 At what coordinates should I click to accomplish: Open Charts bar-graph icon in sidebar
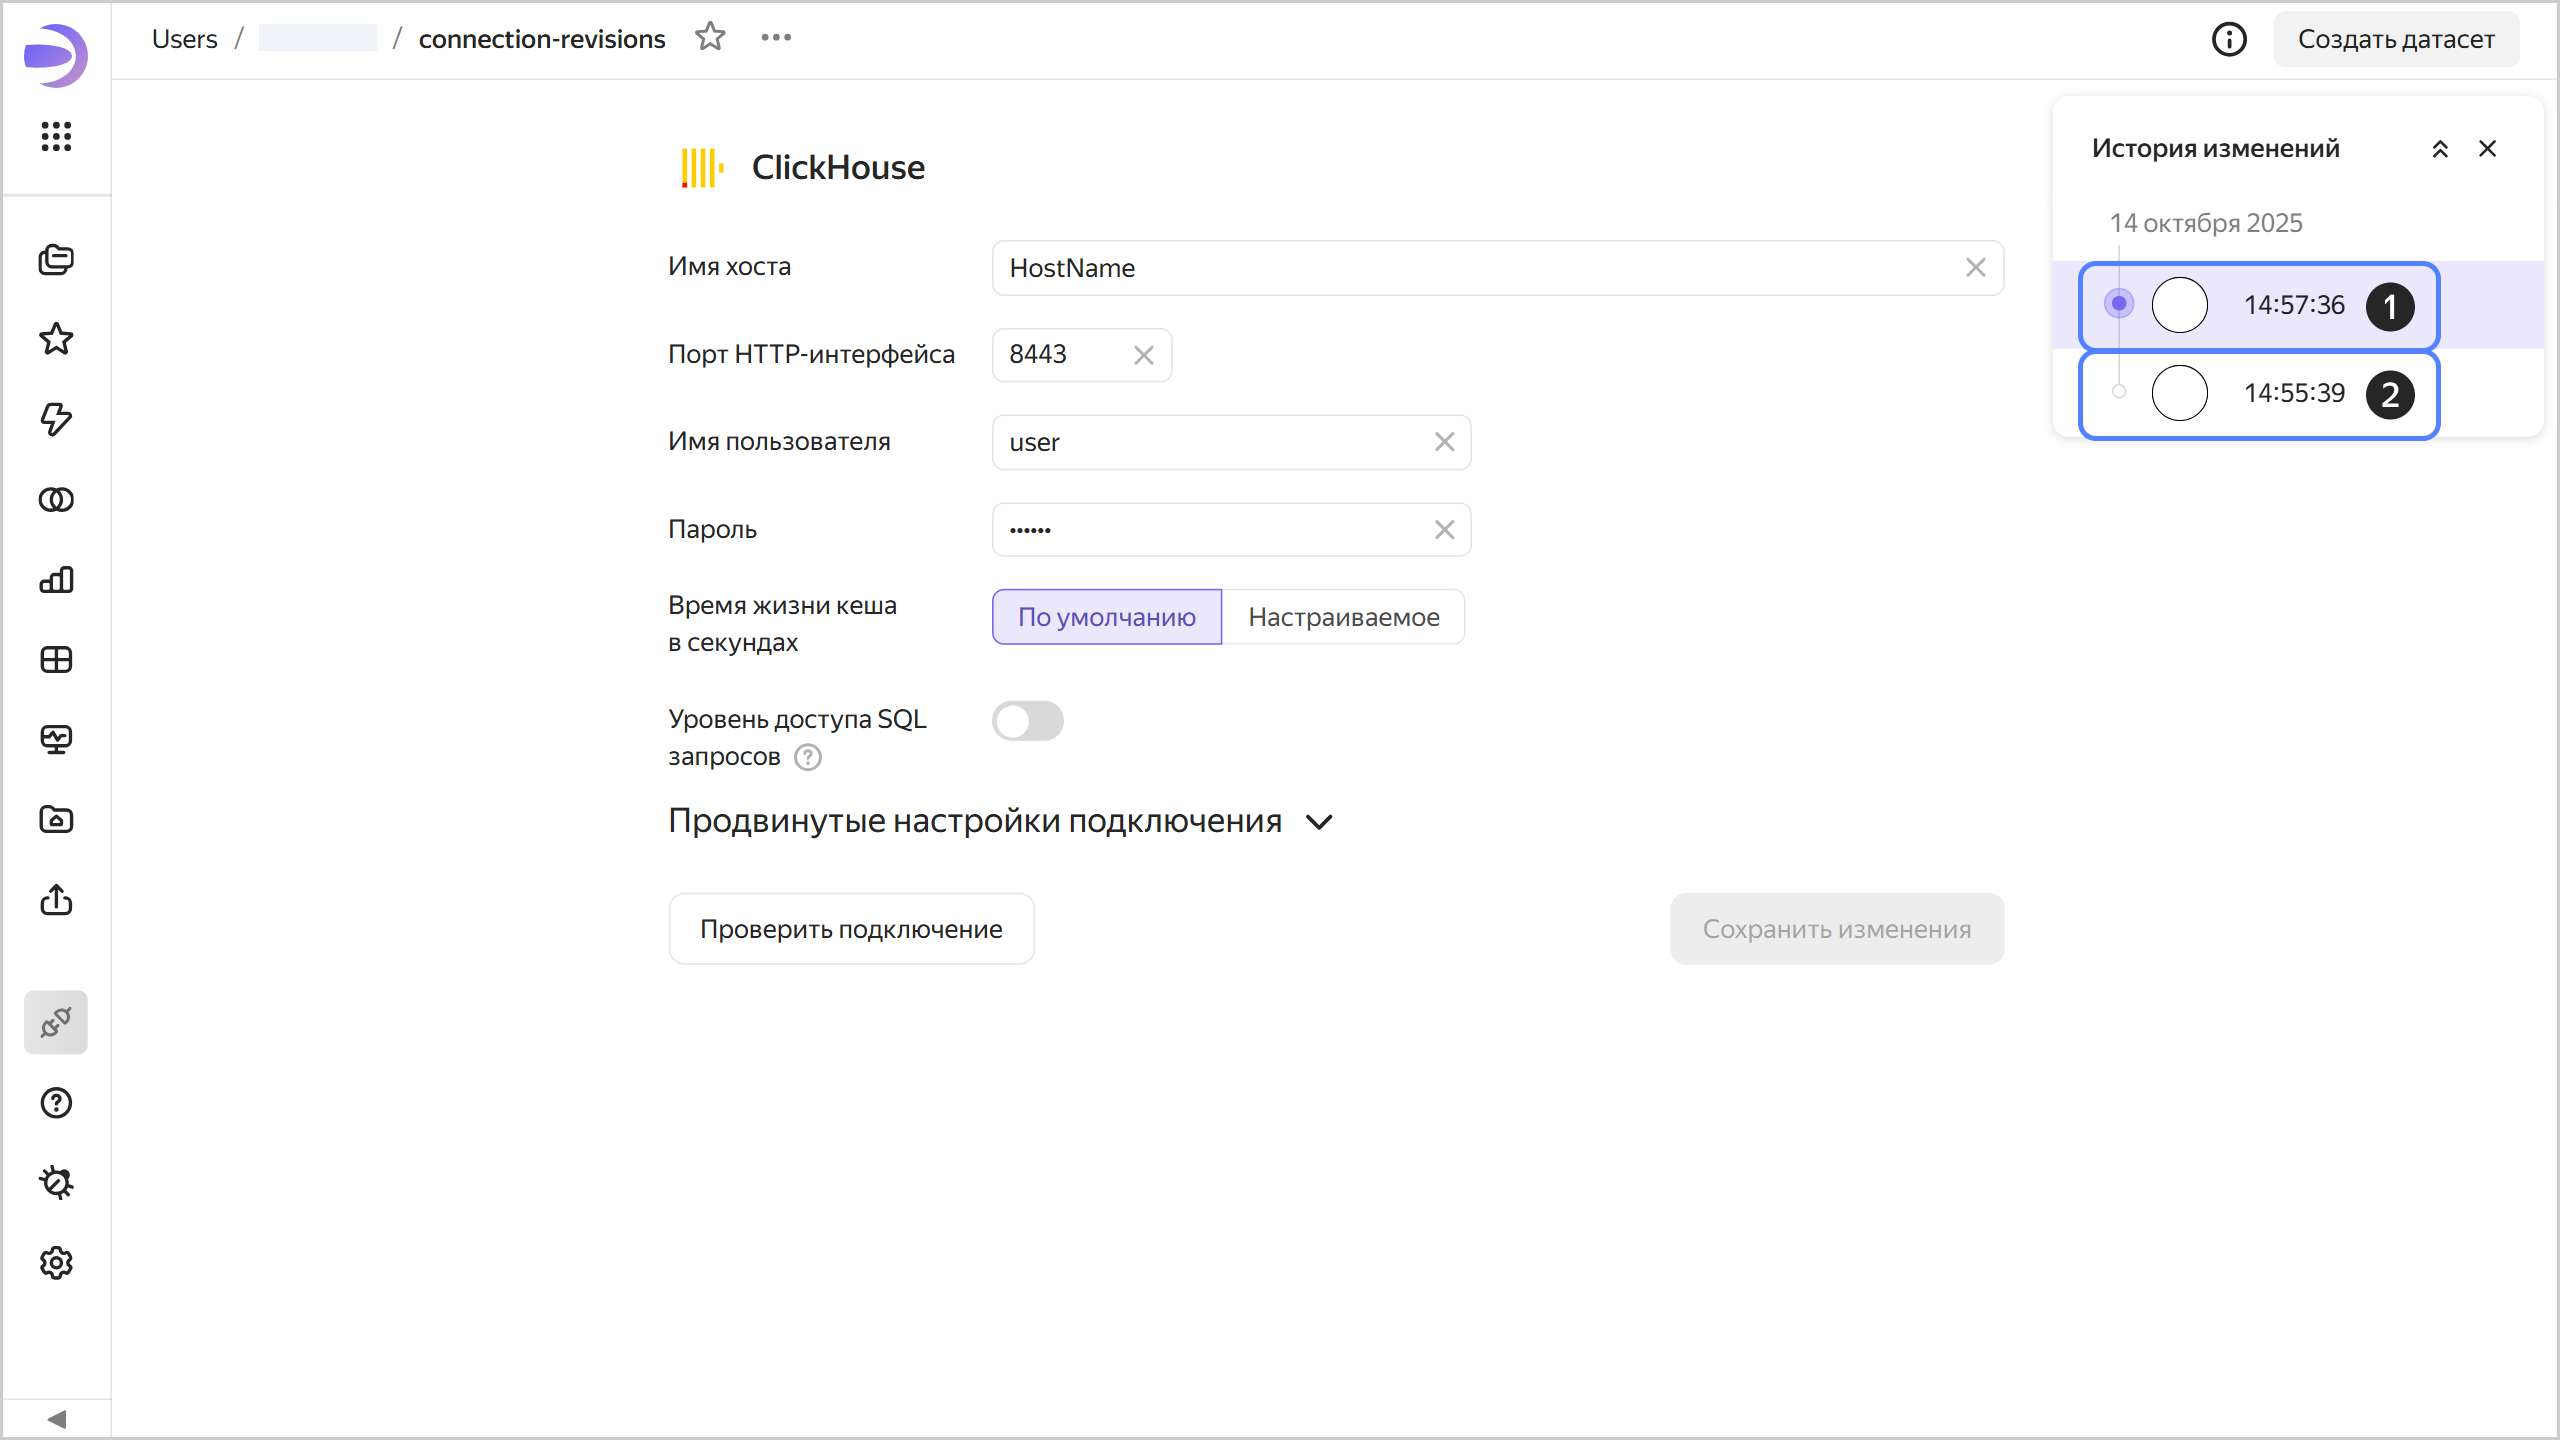click(56, 580)
